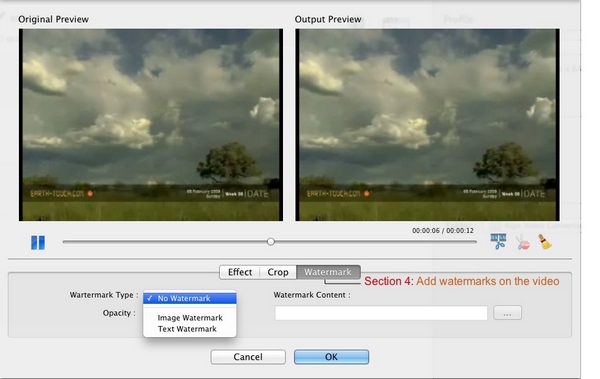Switch to the Crop tab

coord(278,272)
